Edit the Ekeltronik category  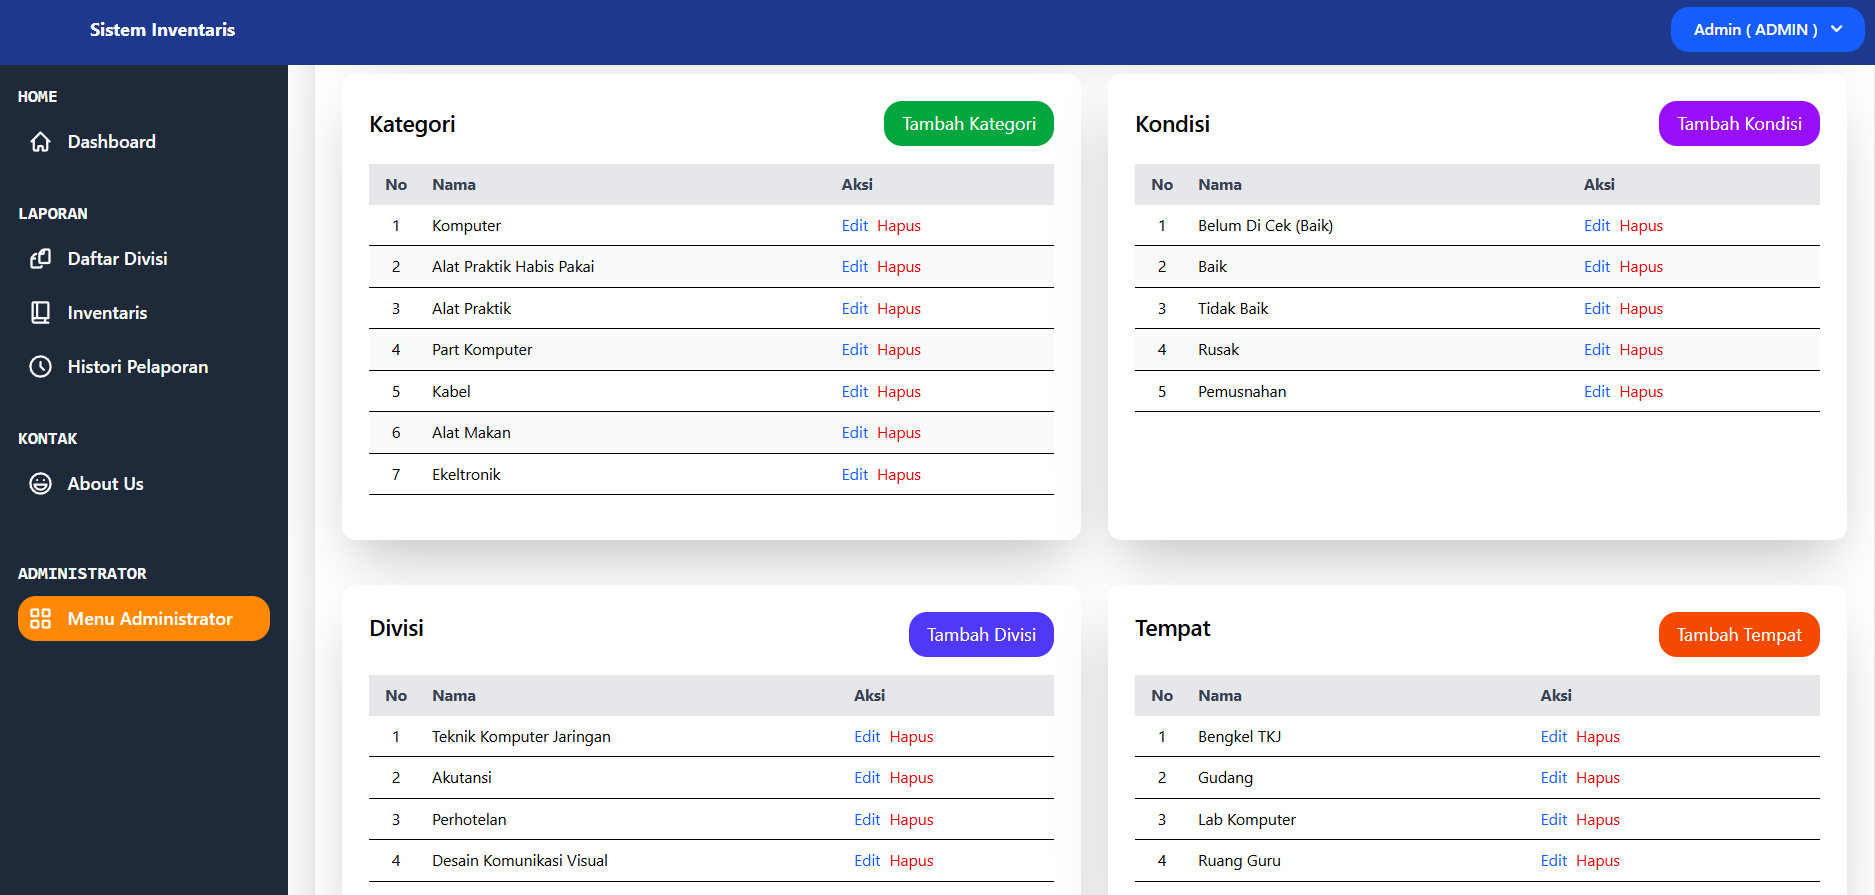coord(855,475)
